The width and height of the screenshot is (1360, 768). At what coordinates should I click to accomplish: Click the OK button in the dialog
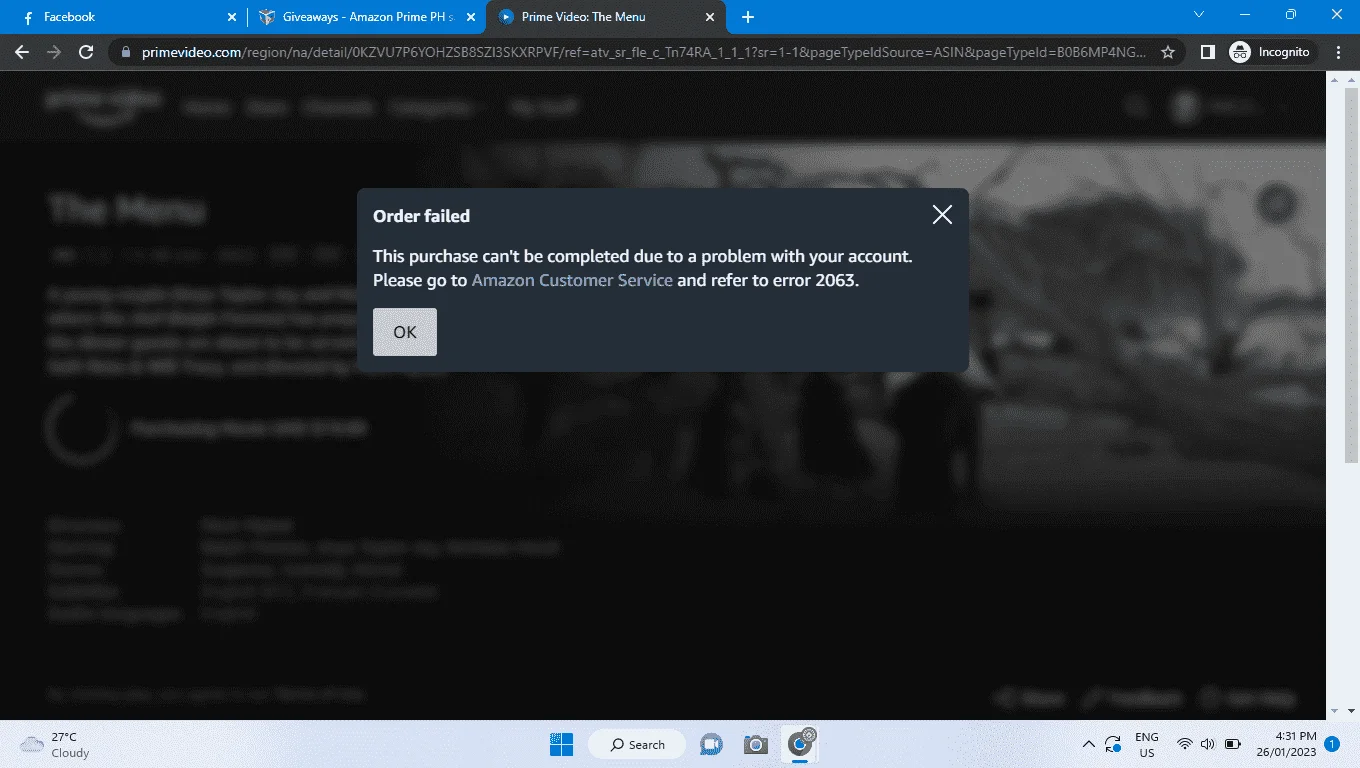coord(405,332)
